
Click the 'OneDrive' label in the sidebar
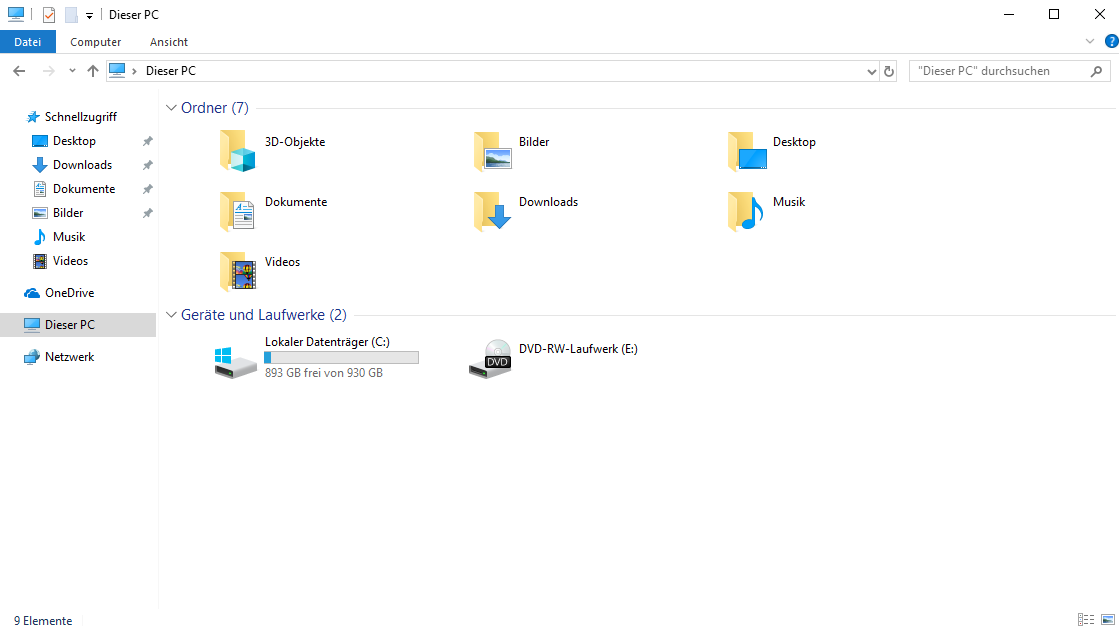pos(69,293)
